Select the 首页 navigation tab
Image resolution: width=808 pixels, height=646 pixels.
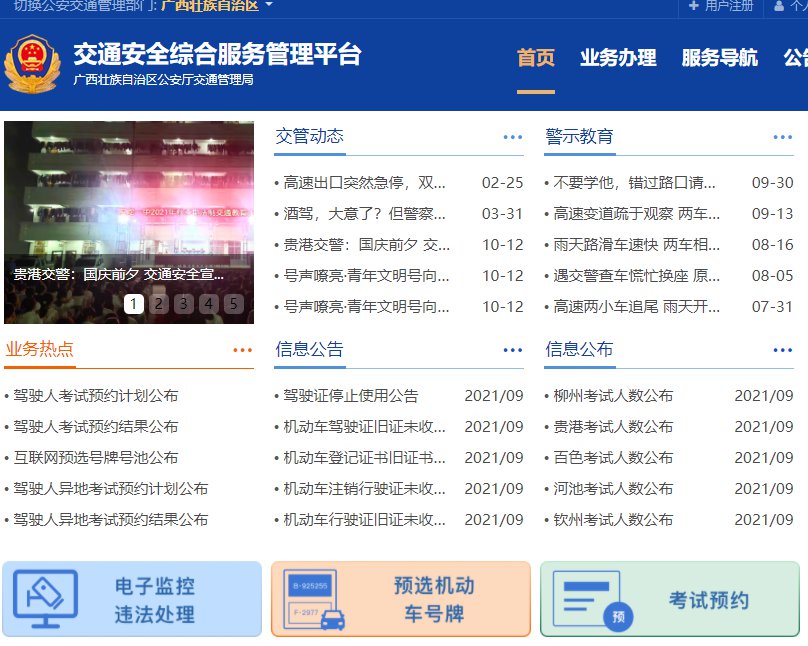pos(536,58)
